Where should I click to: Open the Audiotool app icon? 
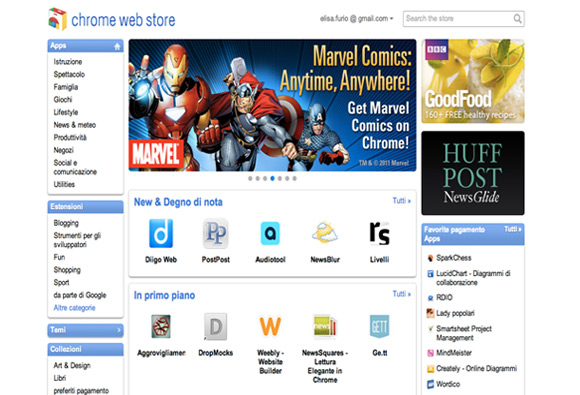(270, 233)
